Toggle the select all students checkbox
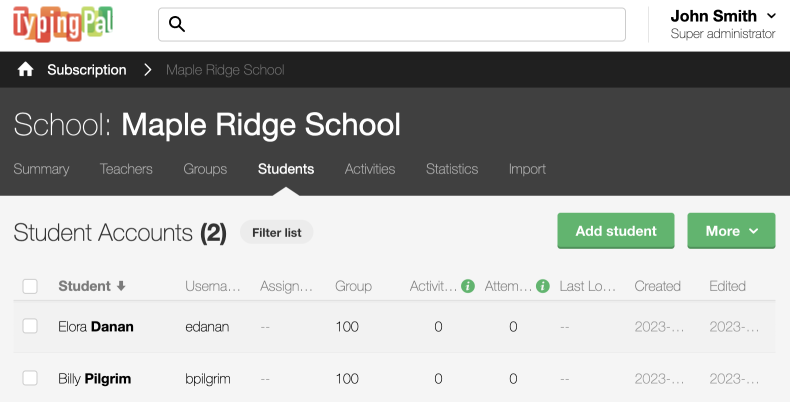This screenshot has height=402, width=790. click(30, 286)
